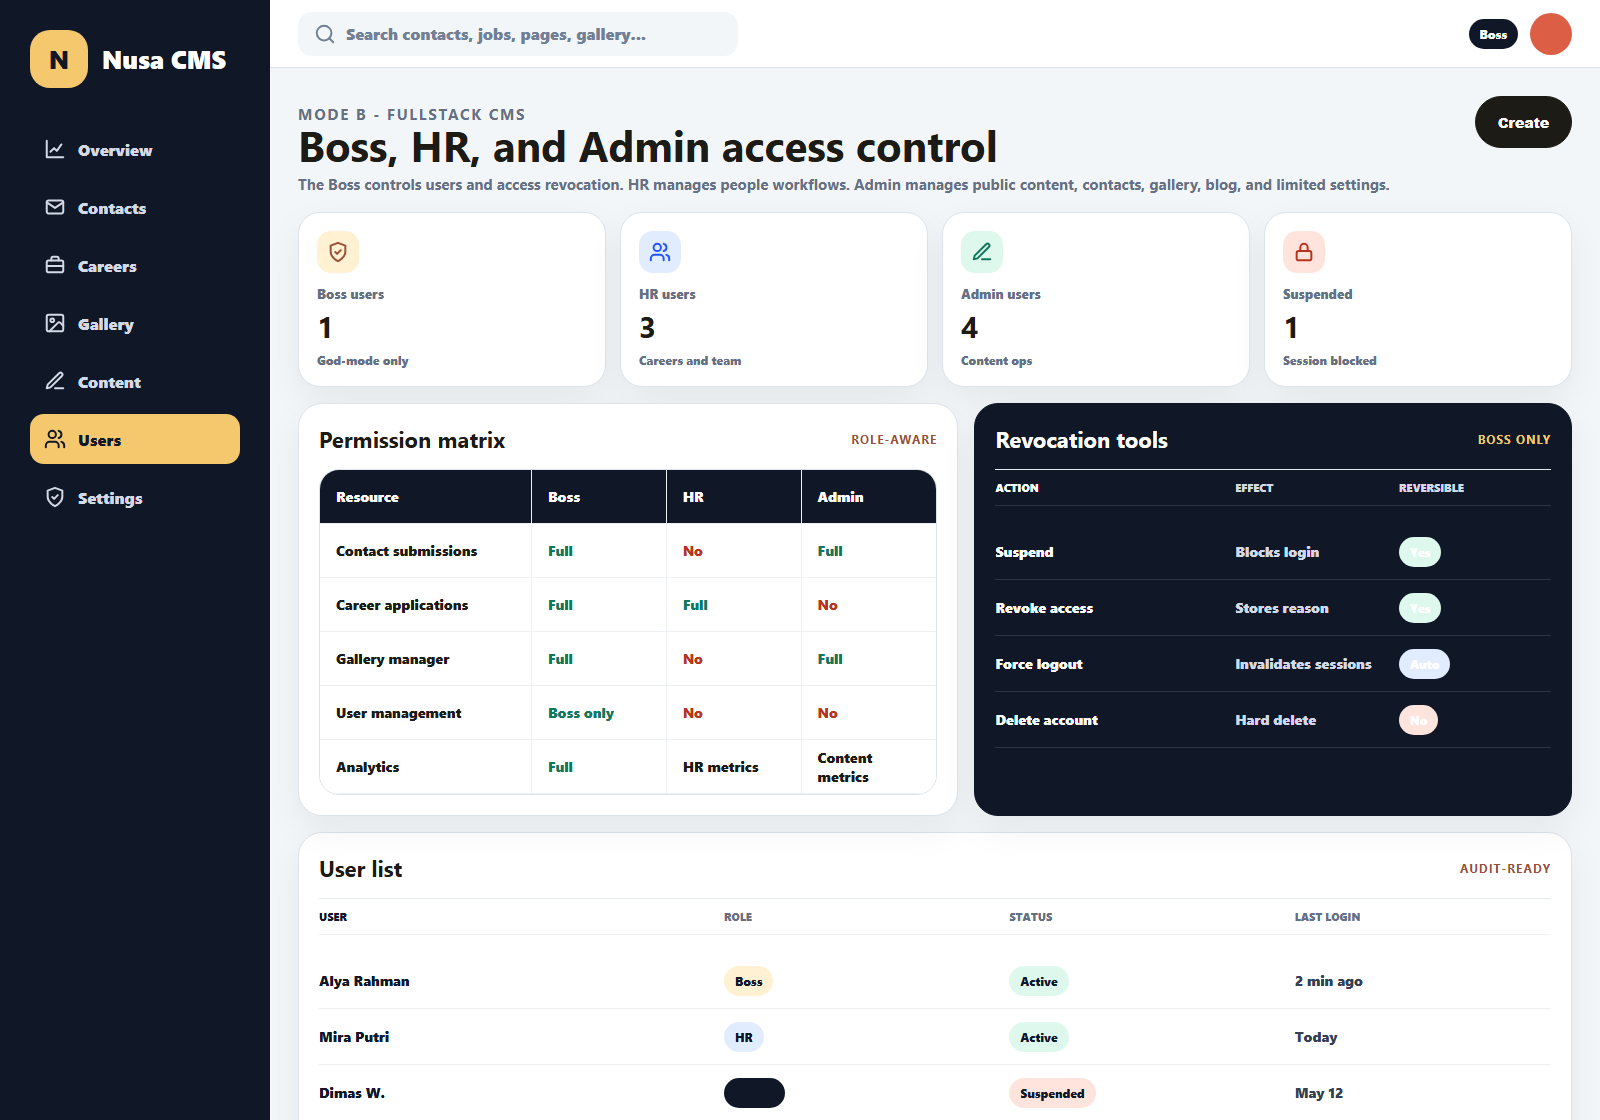The image size is (1600, 1120).
Task: Open the orange user avatar
Action: coord(1551,34)
